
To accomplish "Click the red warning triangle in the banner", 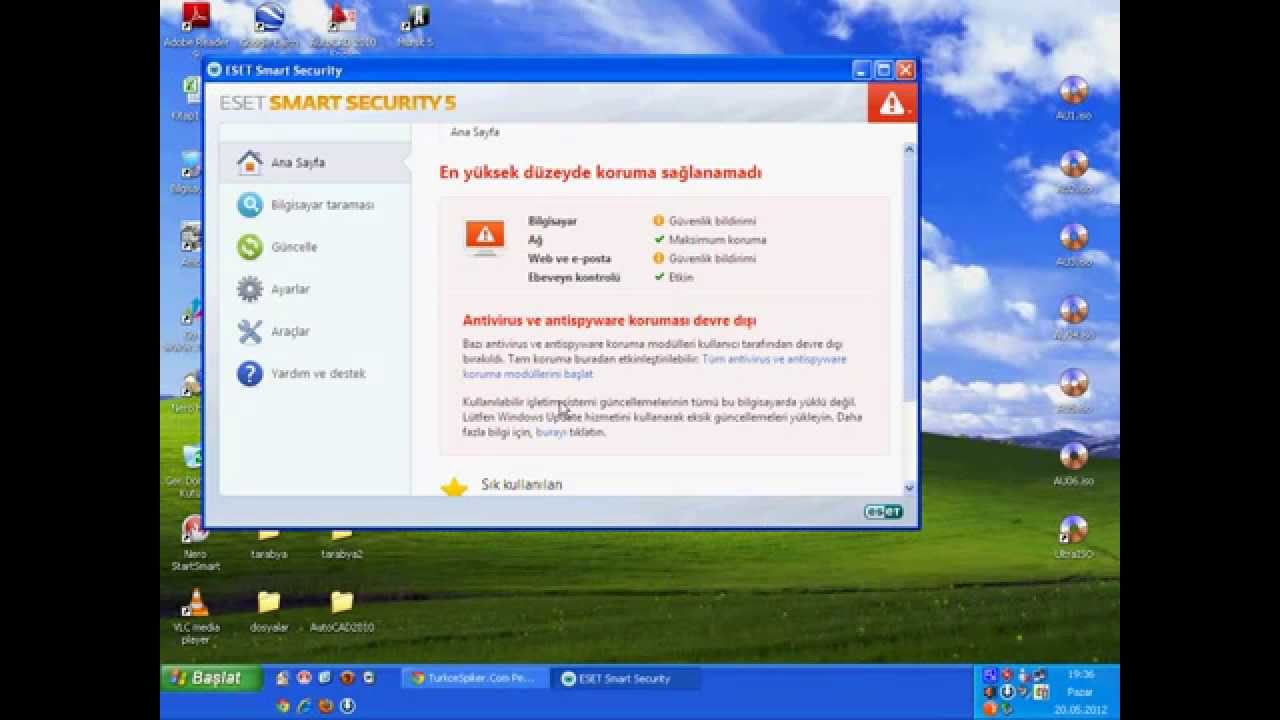I will click(890, 100).
